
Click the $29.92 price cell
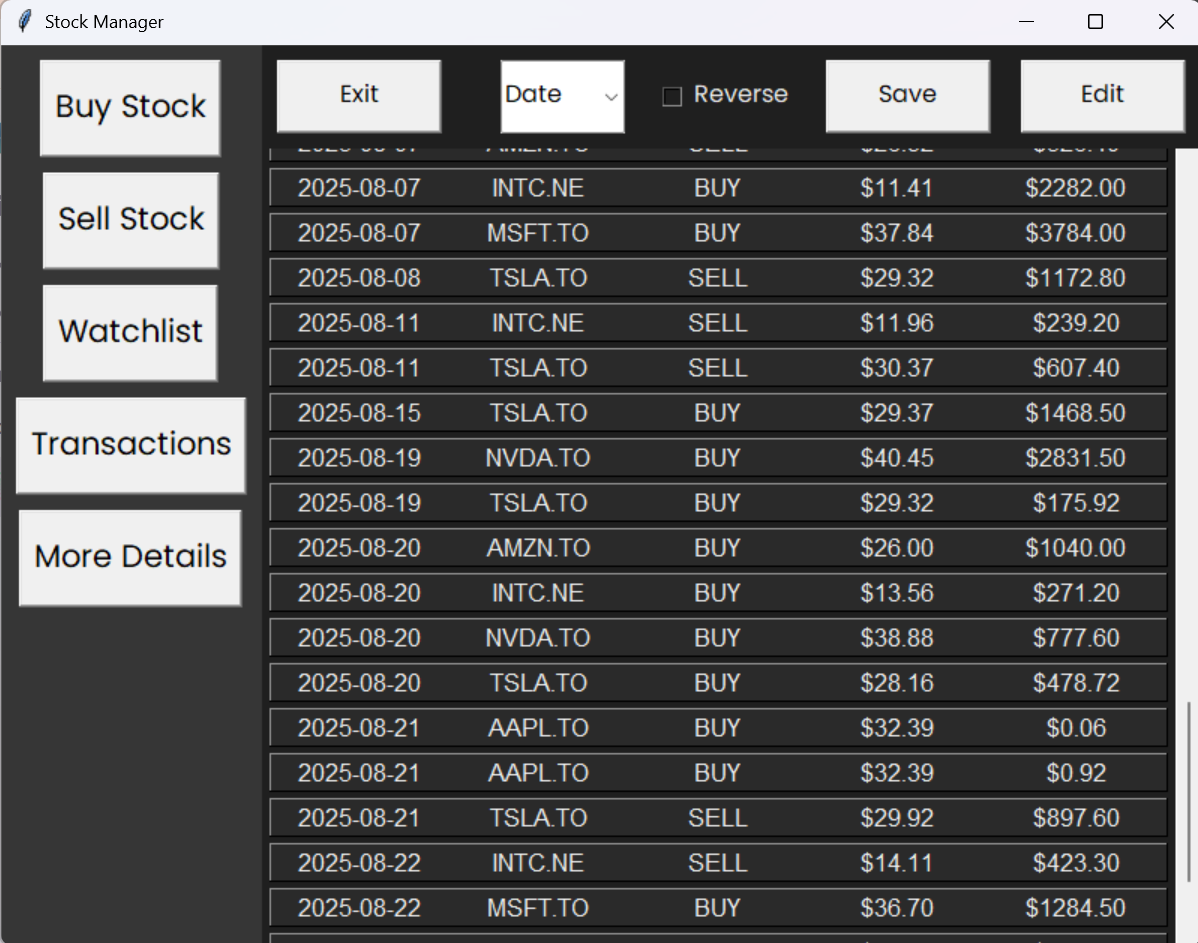pyautogui.click(x=897, y=818)
